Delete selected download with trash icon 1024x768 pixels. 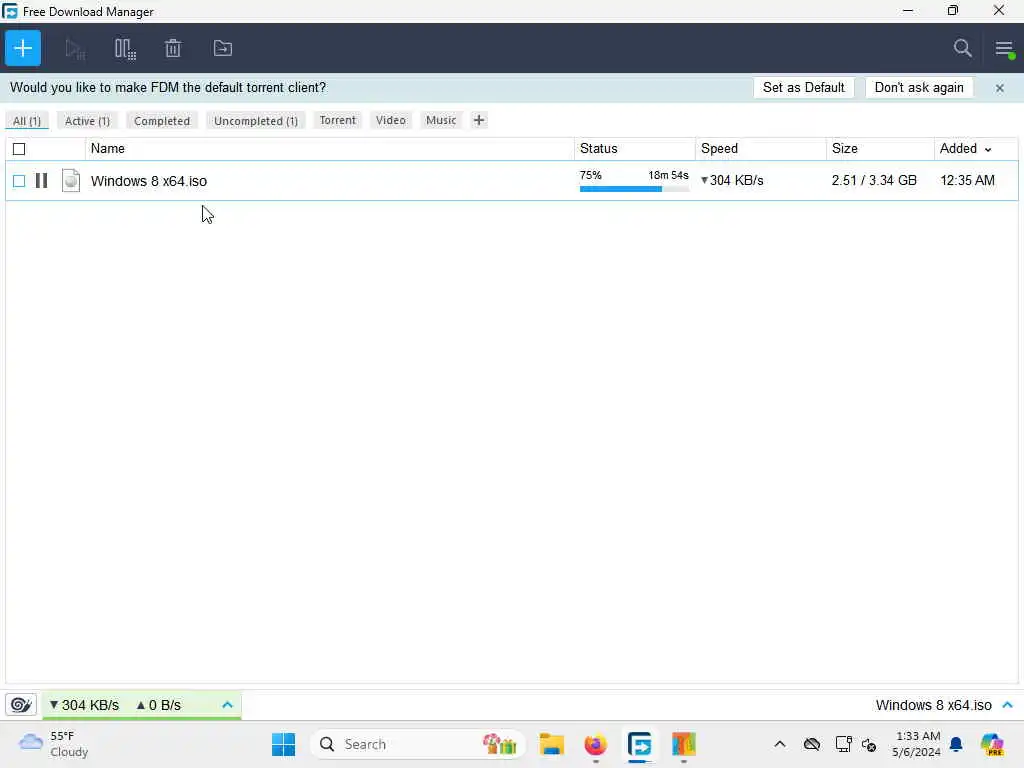pyautogui.click(x=173, y=48)
